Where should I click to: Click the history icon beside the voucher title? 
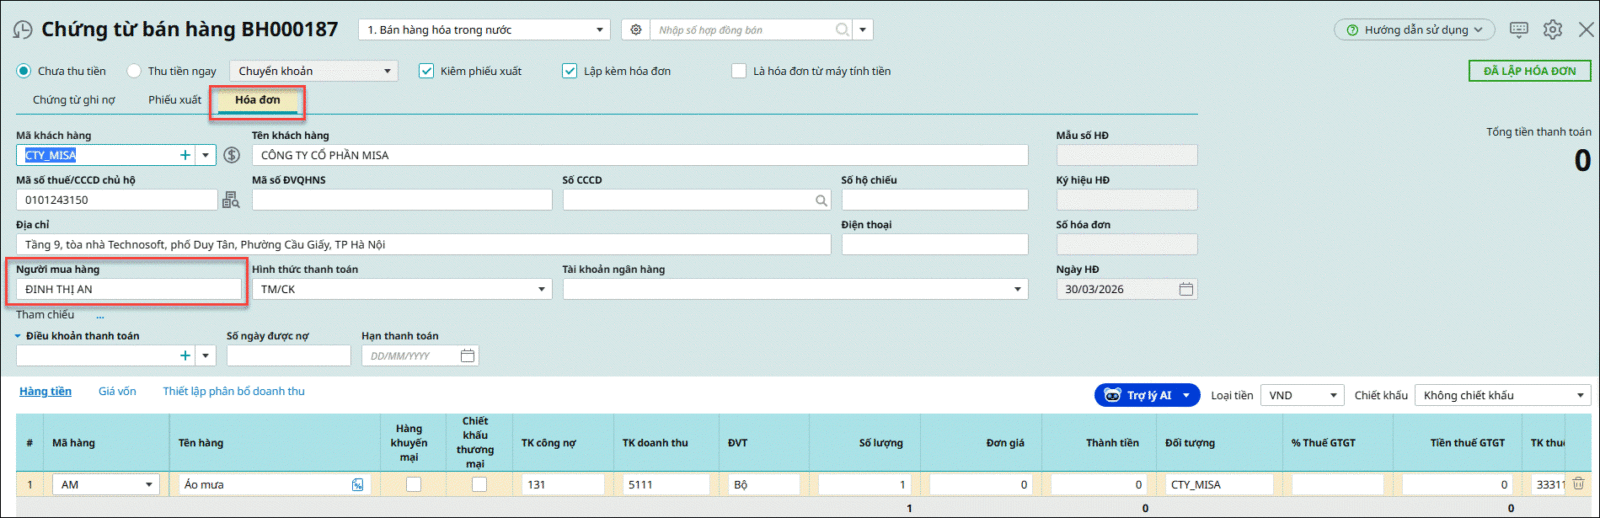coord(22,30)
